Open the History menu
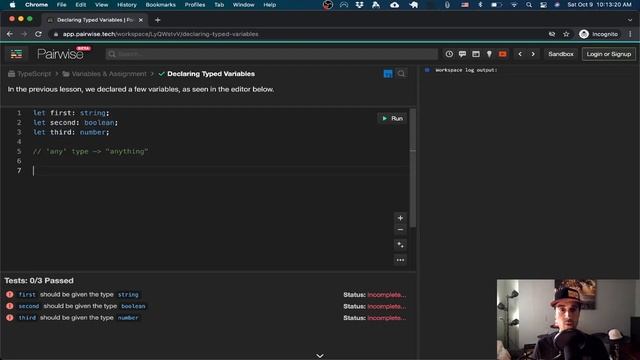Viewport: 640px width, 360px height. pyautogui.click(x=127, y=5)
